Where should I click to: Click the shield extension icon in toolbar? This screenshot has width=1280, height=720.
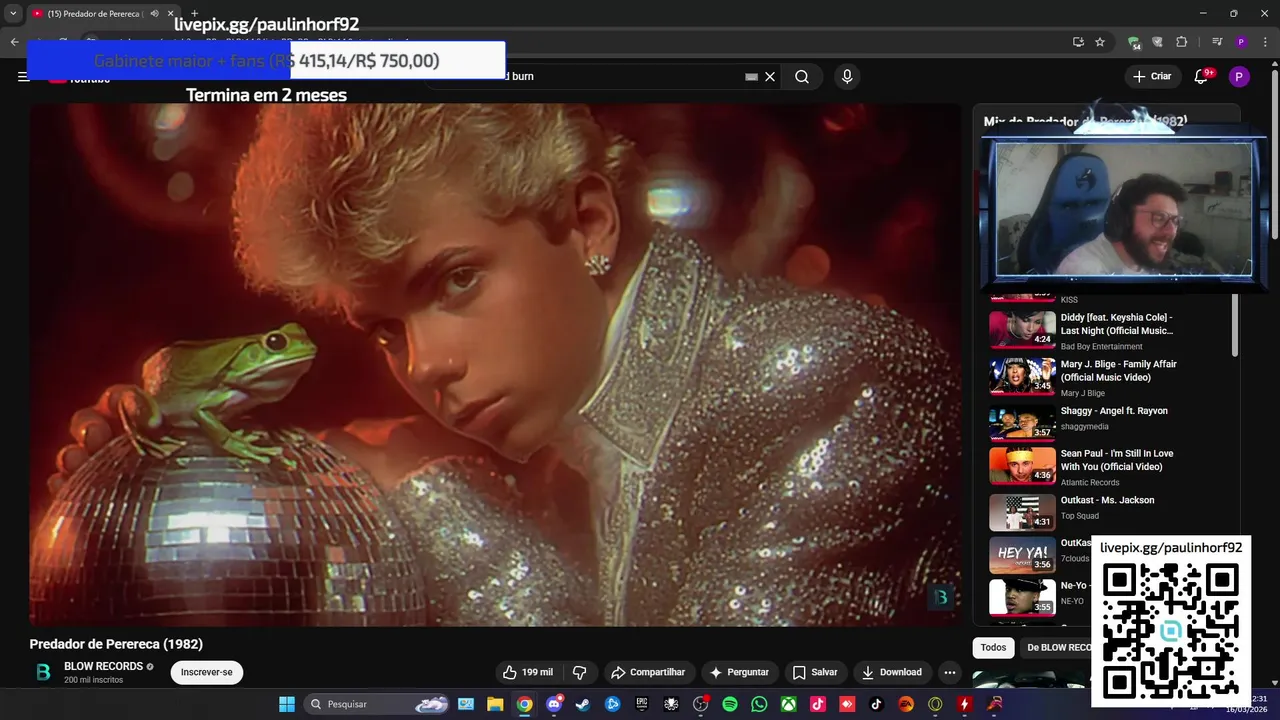click(1158, 42)
